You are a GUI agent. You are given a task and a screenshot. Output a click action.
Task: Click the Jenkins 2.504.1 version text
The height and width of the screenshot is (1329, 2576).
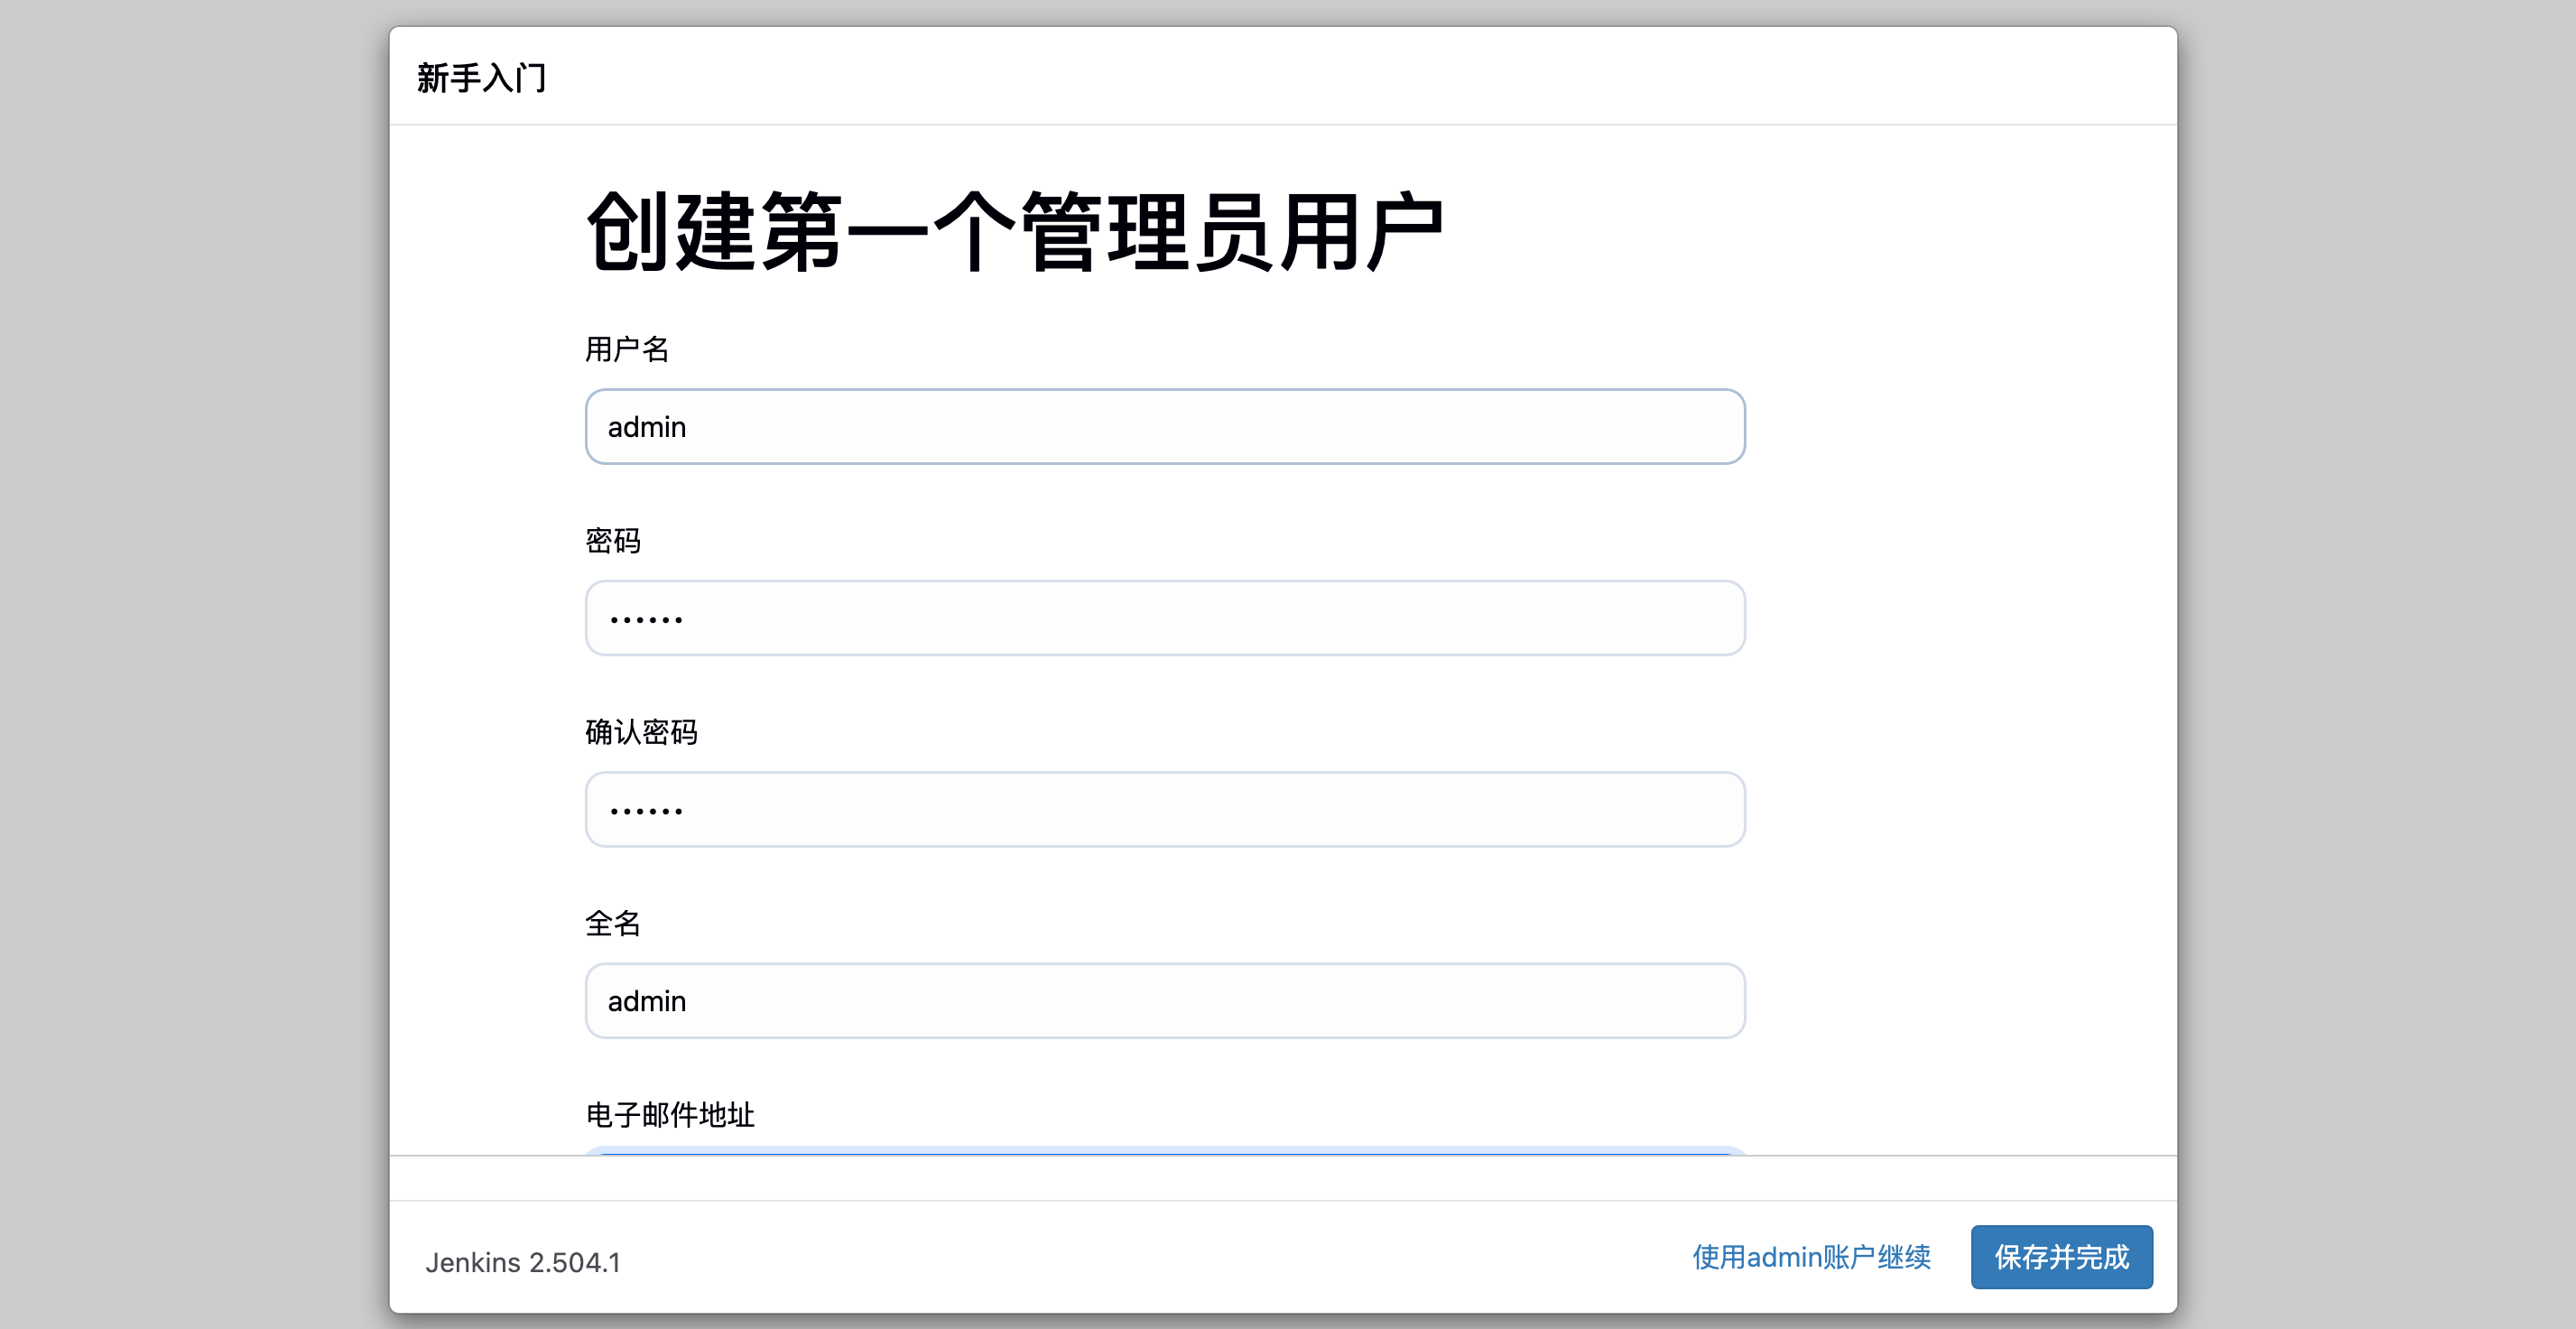tap(523, 1262)
